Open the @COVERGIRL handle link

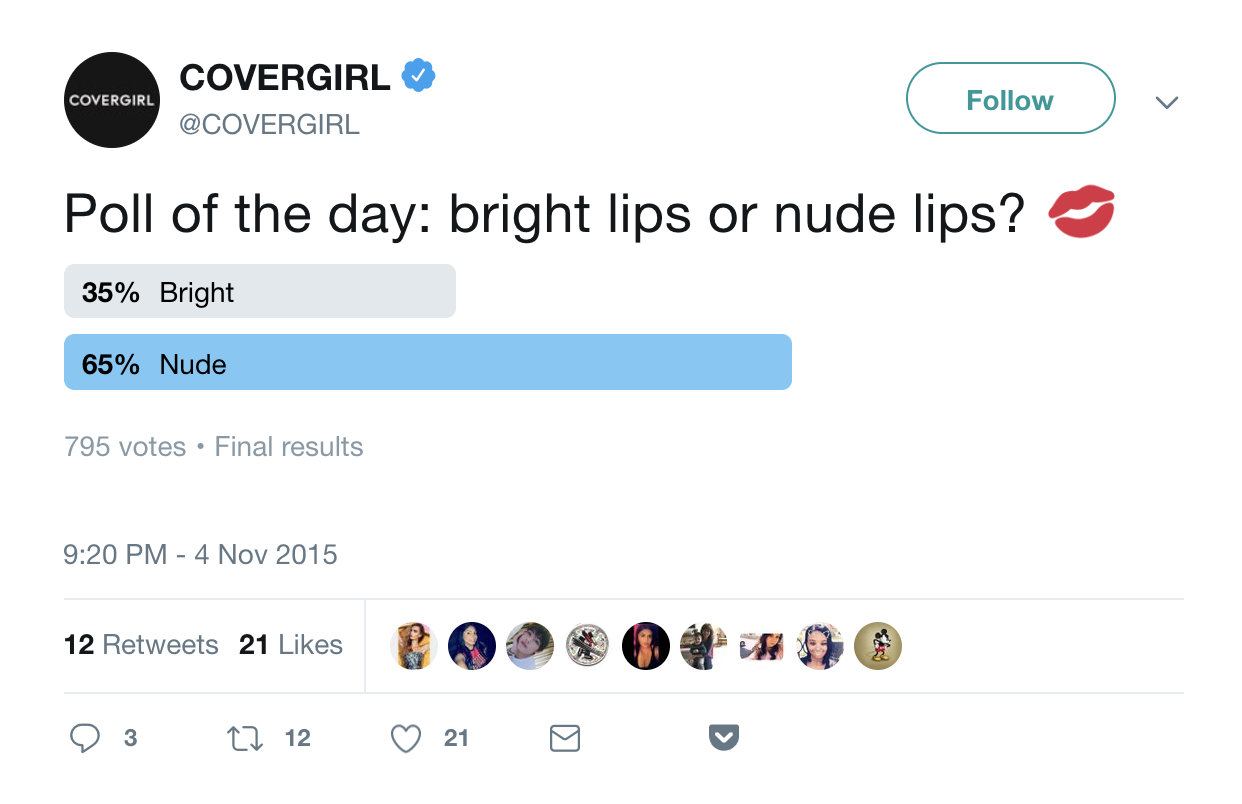coord(269,125)
